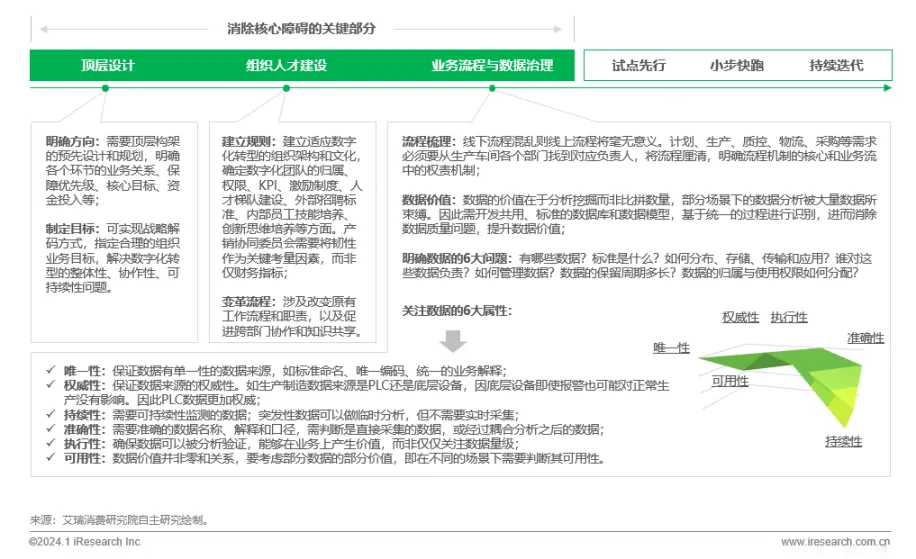The image size is (916, 559).
Task: Click the underlined 准确性 chart label
Action: tap(865, 338)
